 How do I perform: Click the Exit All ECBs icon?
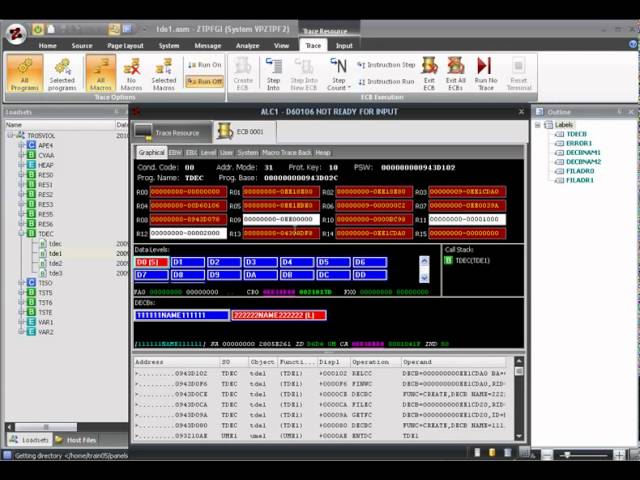tap(456, 73)
